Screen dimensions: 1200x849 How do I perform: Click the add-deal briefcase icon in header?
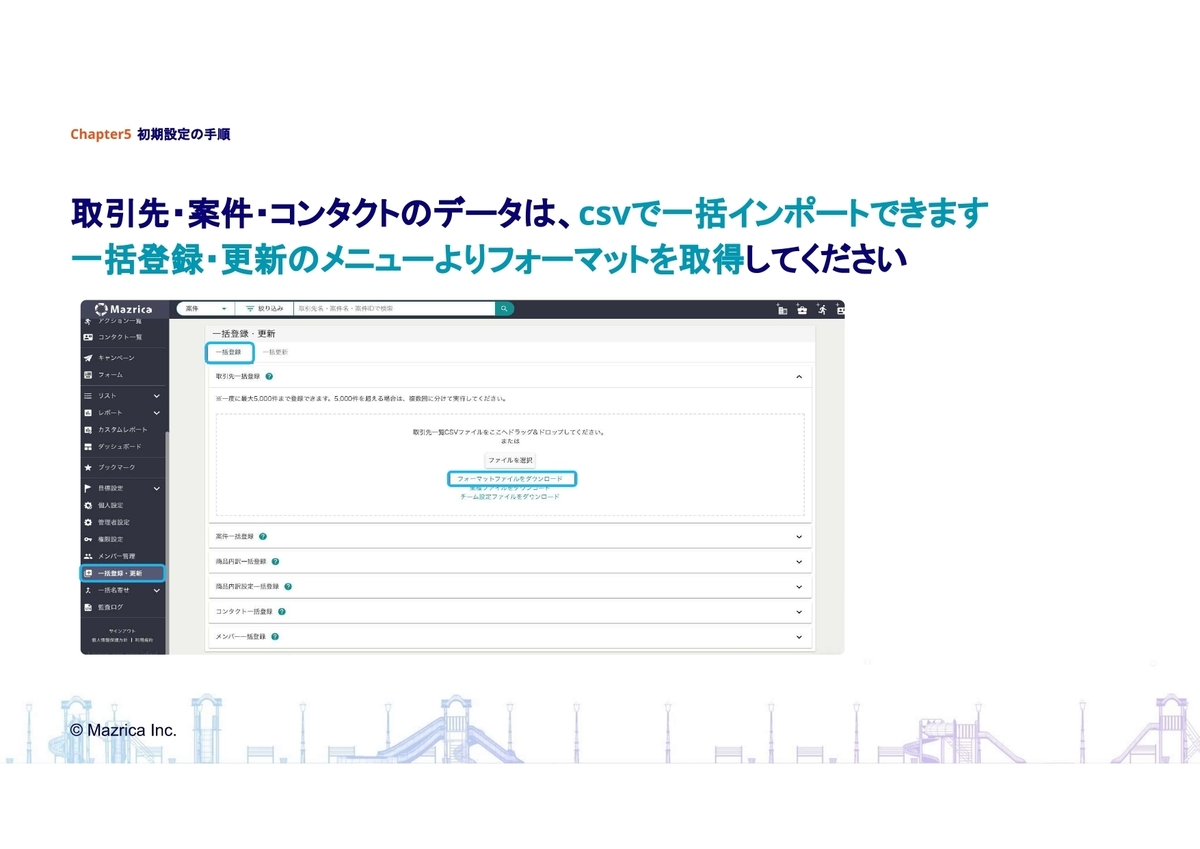tap(802, 310)
